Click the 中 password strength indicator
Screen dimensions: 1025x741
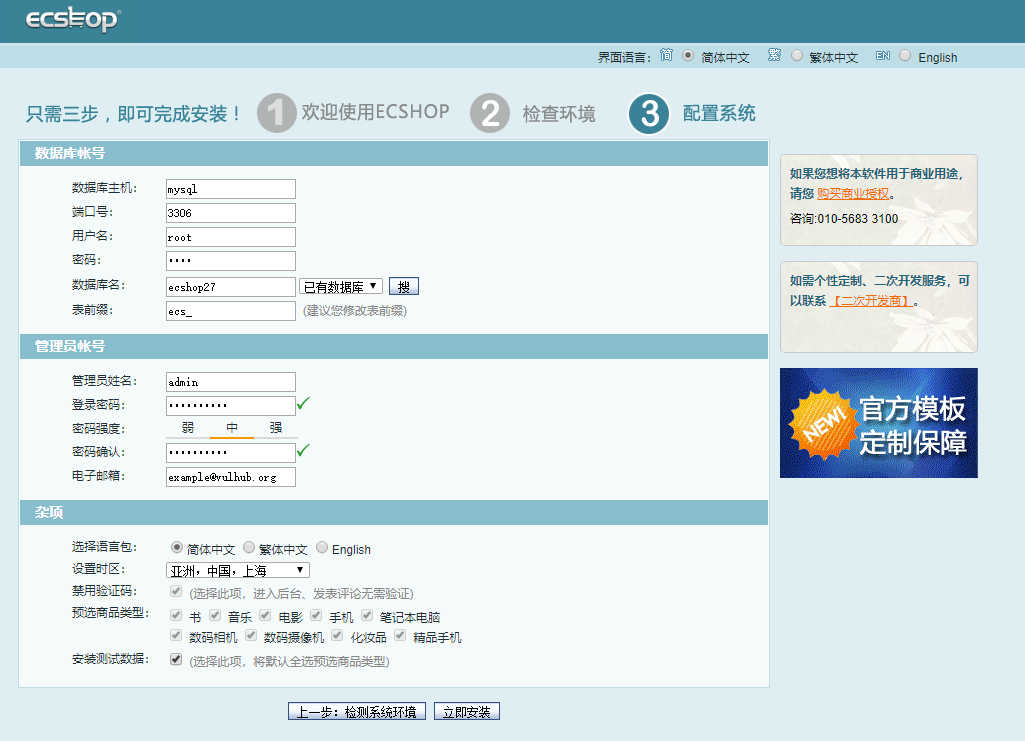232,428
